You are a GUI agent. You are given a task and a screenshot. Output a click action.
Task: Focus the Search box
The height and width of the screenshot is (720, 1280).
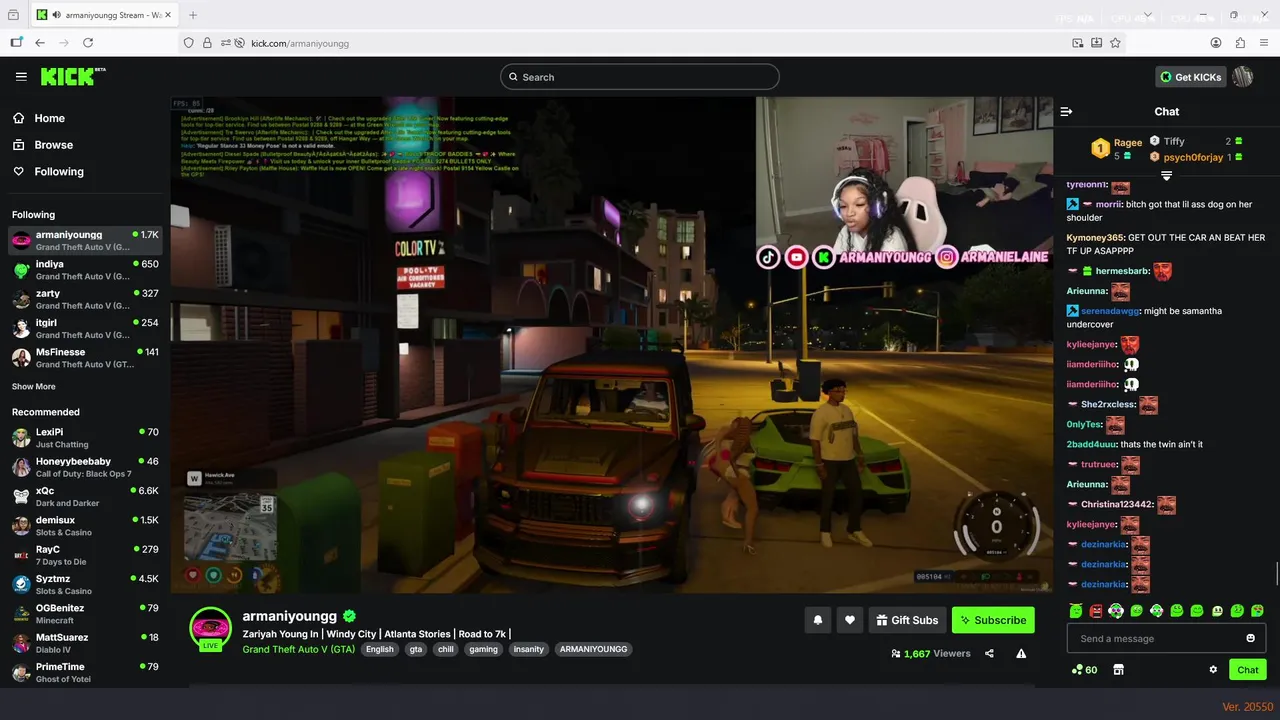click(640, 77)
